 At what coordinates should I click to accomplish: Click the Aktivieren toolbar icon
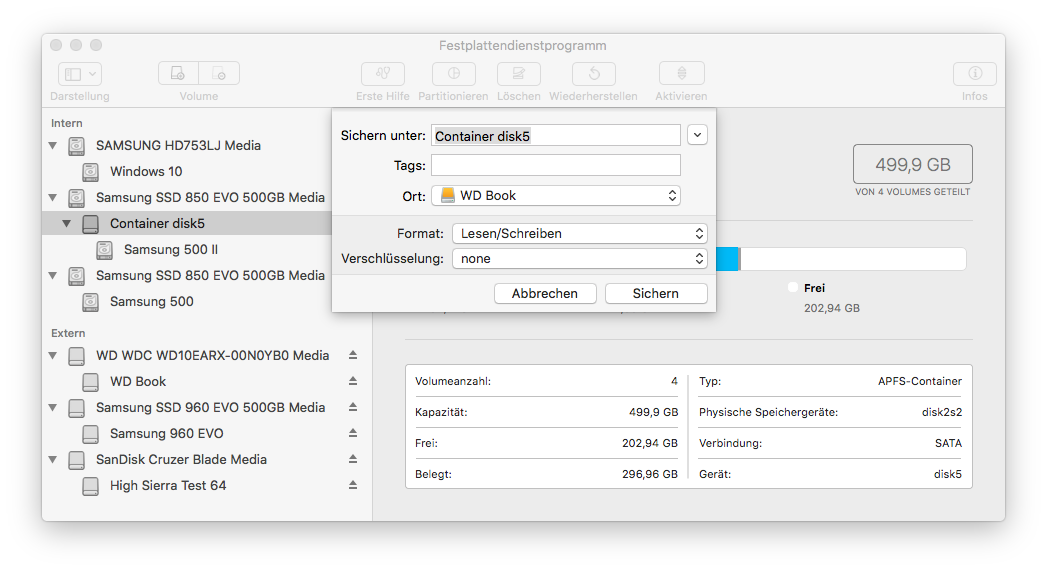[x=681, y=74]
